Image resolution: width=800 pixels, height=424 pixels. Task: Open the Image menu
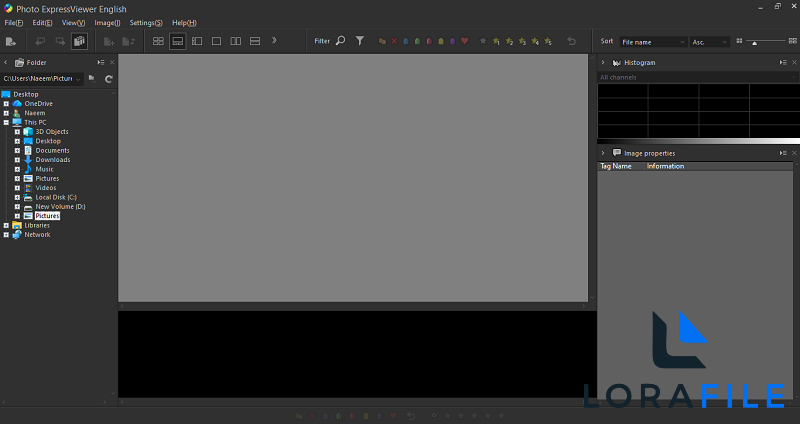coord(107,23)
